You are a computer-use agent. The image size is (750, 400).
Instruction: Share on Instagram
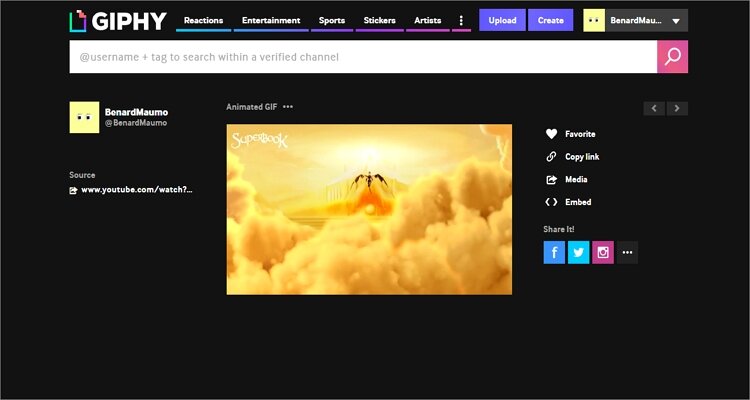603,252
